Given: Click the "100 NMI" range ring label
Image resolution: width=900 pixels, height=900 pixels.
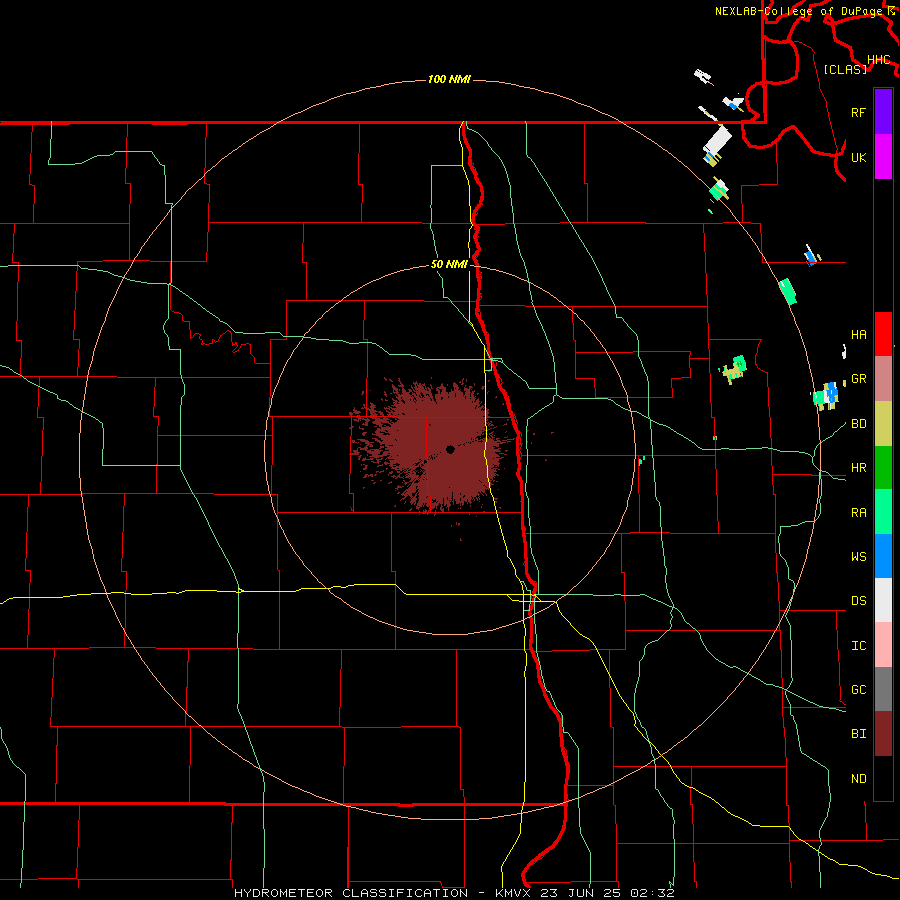Looking at the screenshot, I should (449, 79).
